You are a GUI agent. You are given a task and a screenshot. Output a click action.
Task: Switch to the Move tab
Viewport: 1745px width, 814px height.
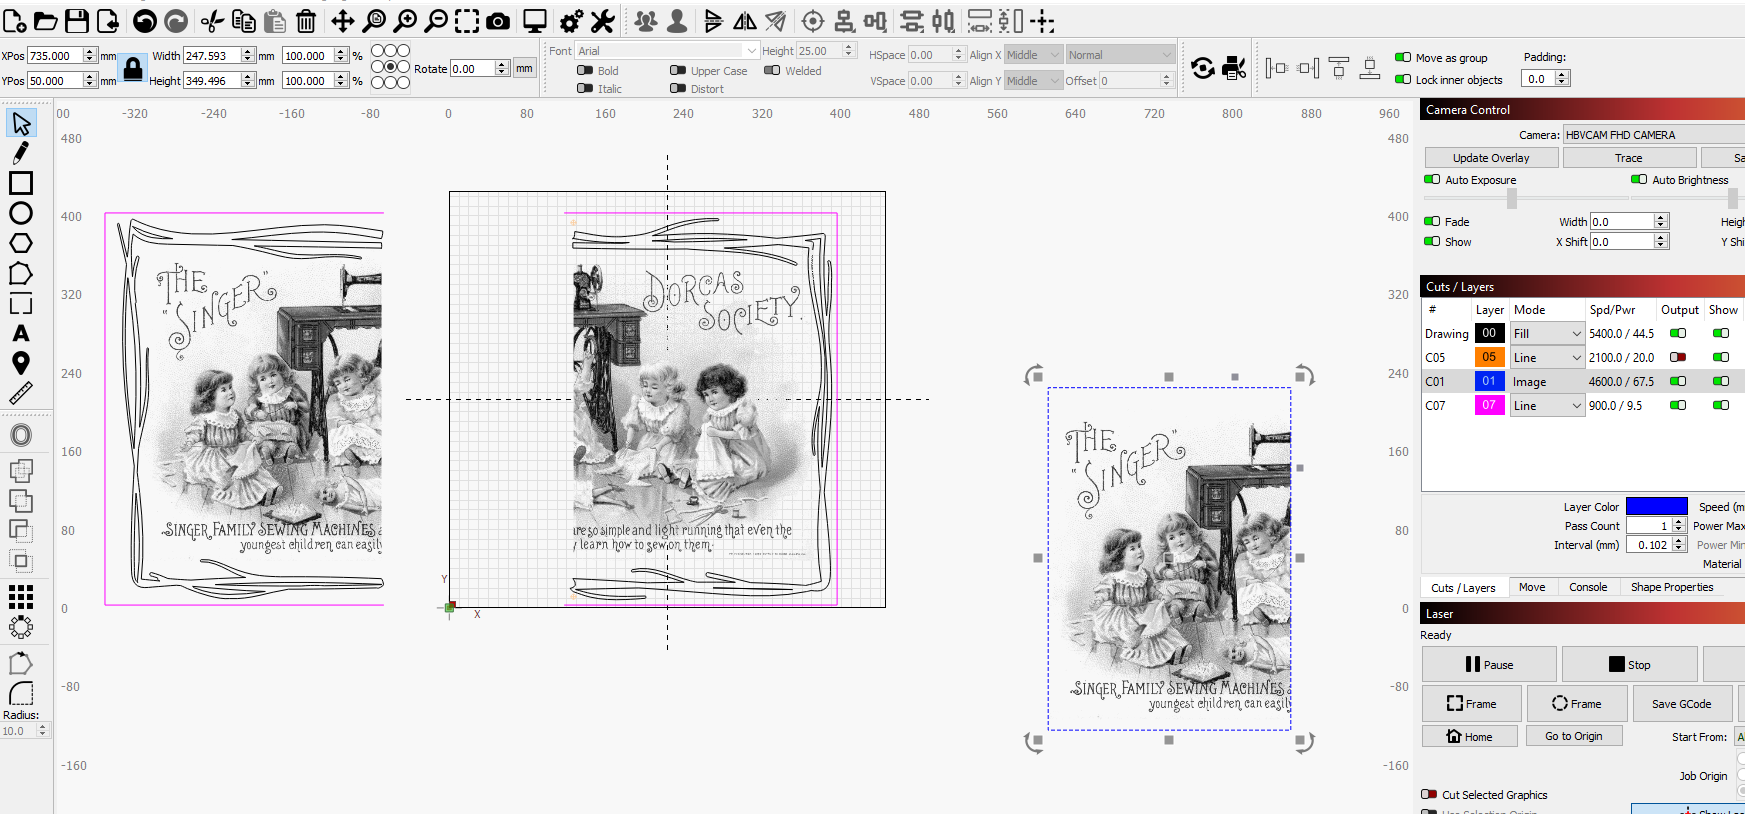point(1532,588)
